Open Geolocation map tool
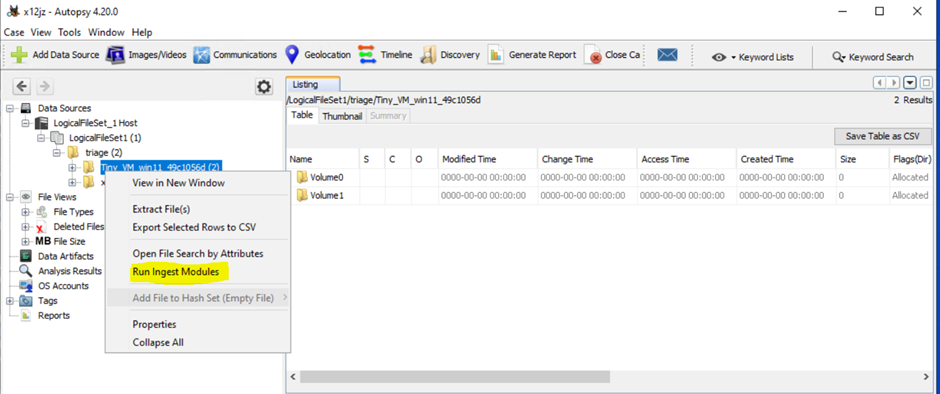Viewport: 940px width, 394px height. tap(318, 55)
